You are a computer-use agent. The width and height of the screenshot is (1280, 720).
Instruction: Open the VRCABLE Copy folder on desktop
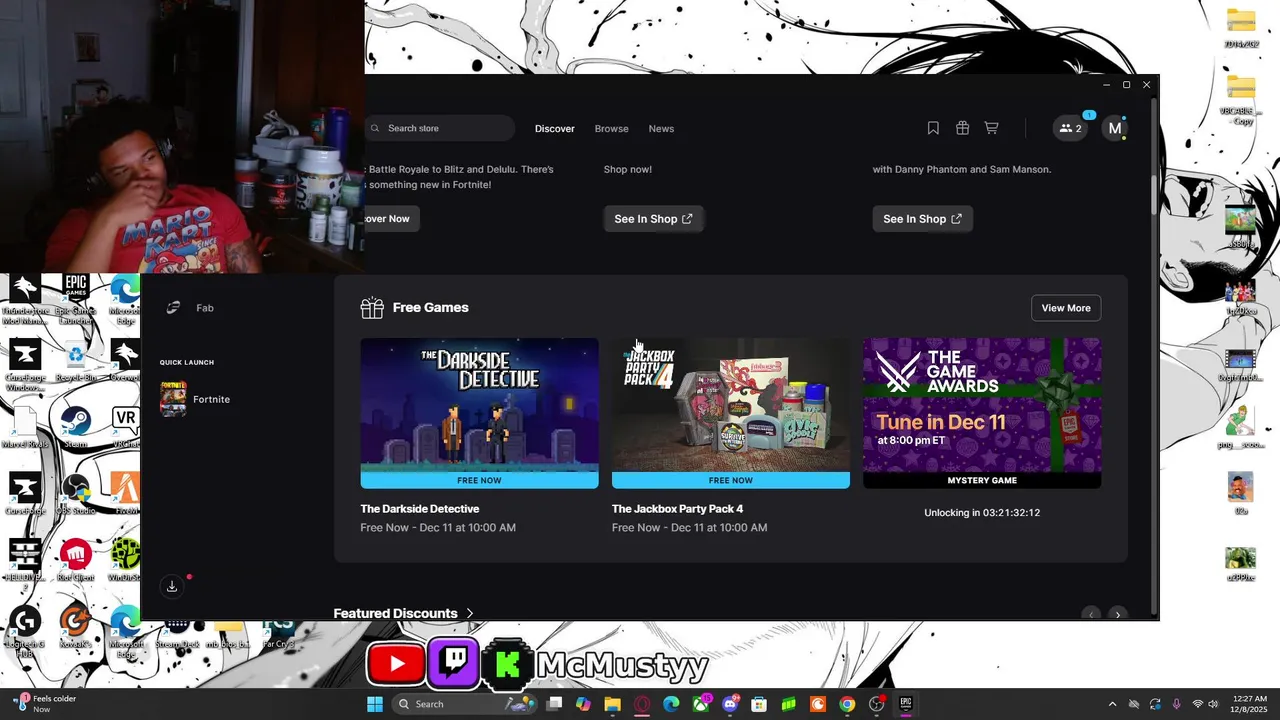tap(1240, 100)
